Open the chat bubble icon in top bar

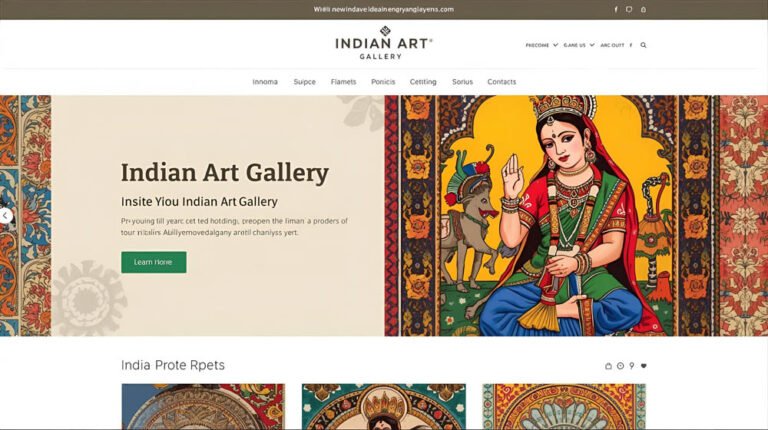pyautogui.click(x=629, y=9)
